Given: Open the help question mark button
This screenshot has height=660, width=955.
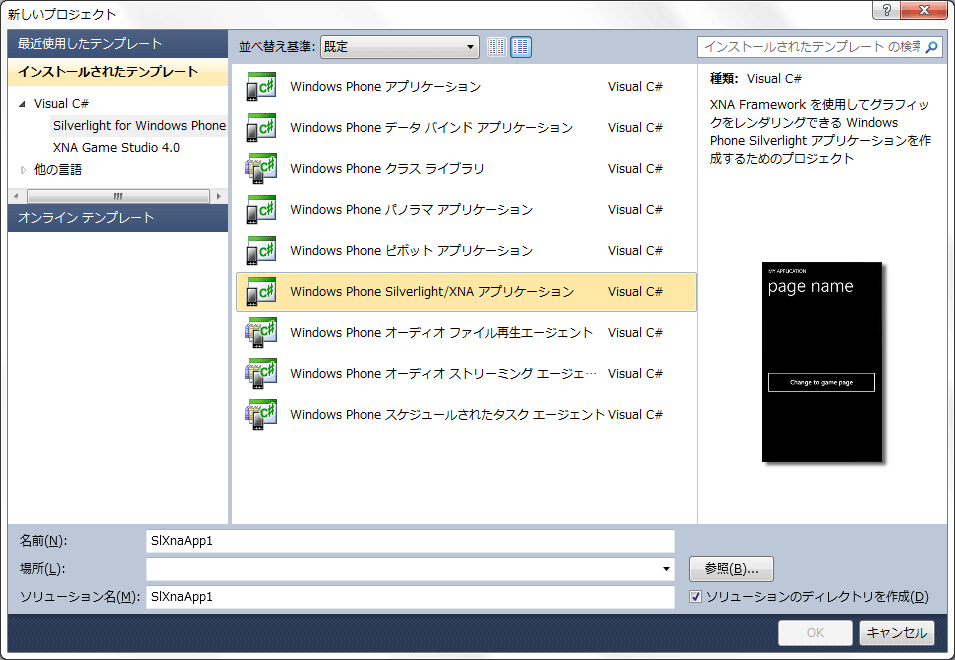Looking at the screenshot, I should 886,10.
